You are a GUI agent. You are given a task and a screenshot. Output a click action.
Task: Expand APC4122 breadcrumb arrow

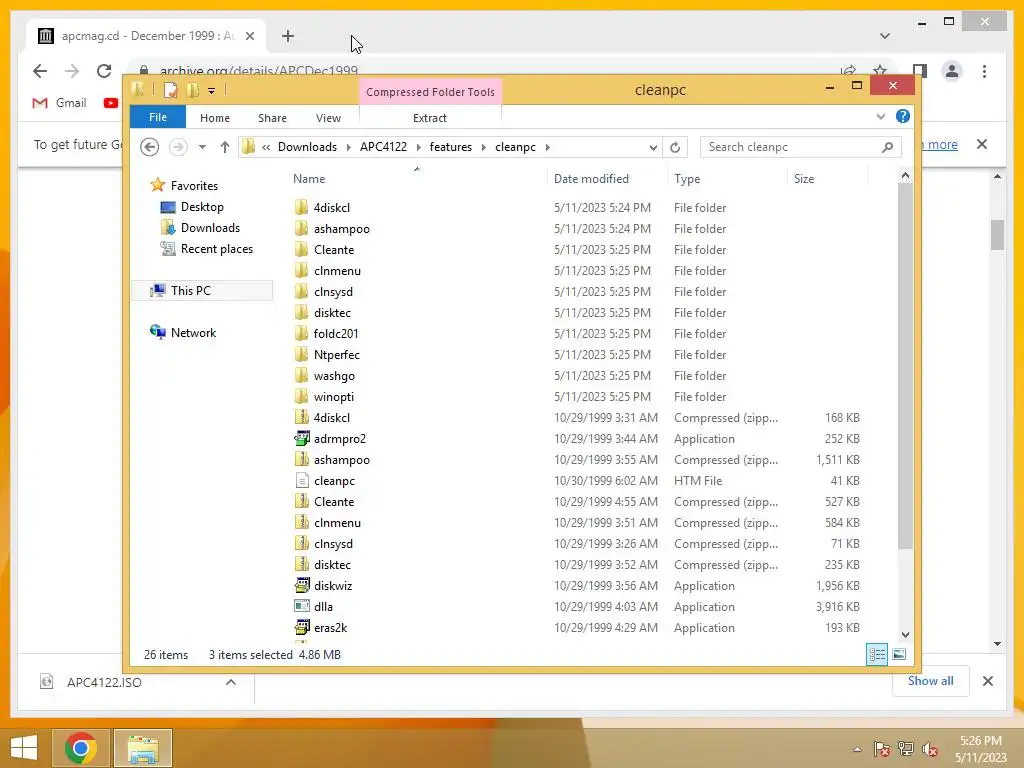coord(419,148)
